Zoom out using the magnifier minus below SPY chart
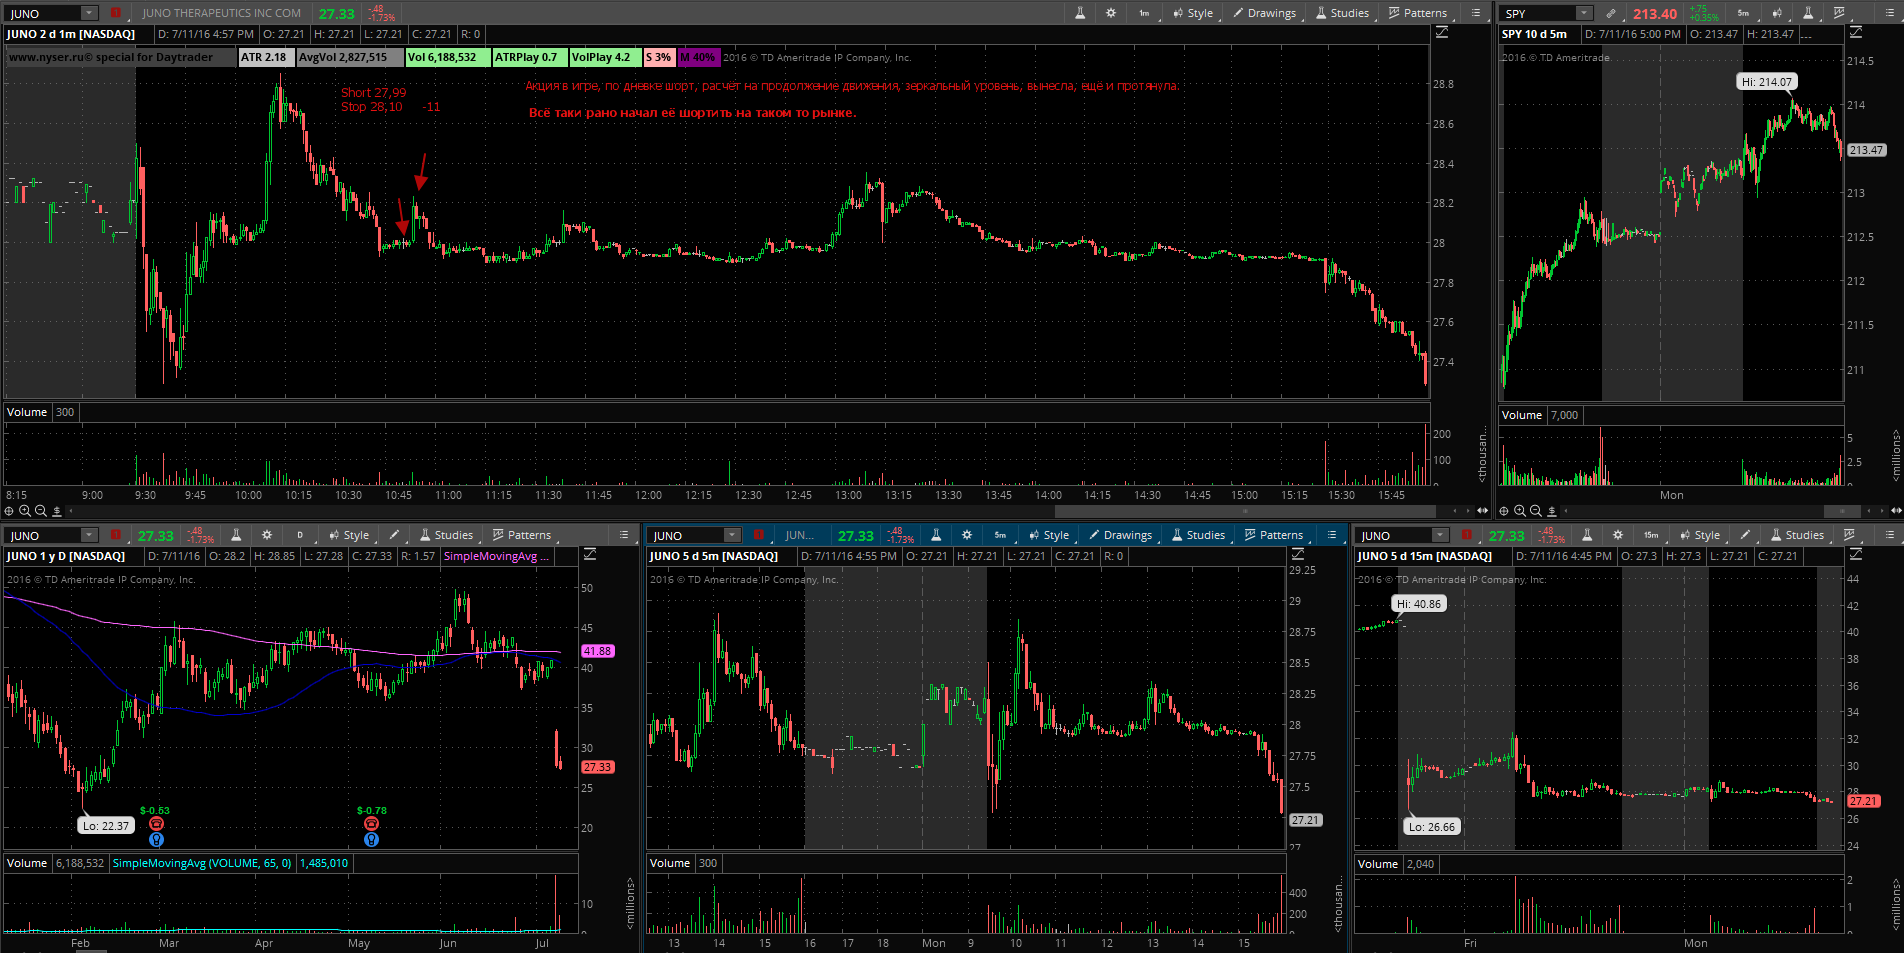1904x953 pixels. pyautogui.click(x=1536, y=511)
